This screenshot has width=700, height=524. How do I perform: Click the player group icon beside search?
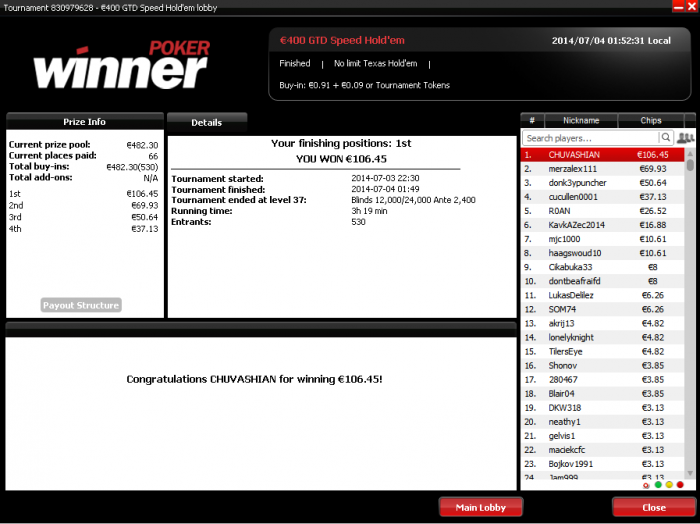685,138
